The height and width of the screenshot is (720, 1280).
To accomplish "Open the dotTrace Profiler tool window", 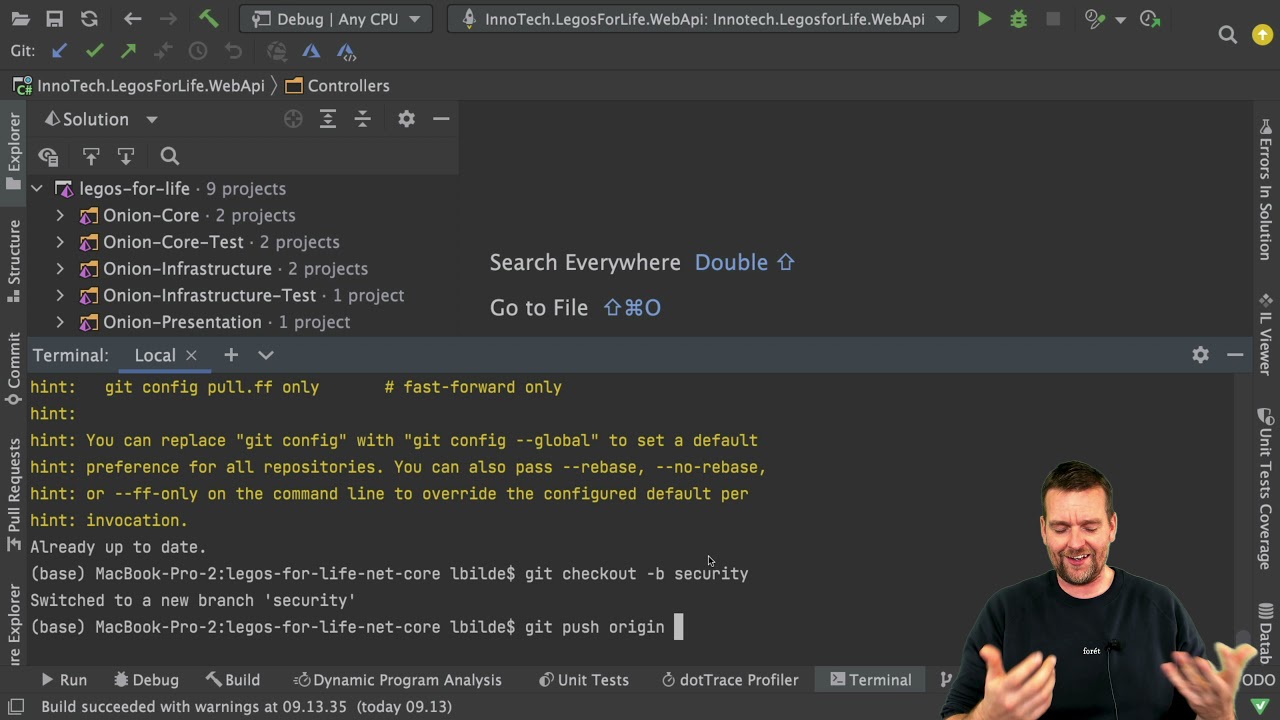I will click(730, 680).
